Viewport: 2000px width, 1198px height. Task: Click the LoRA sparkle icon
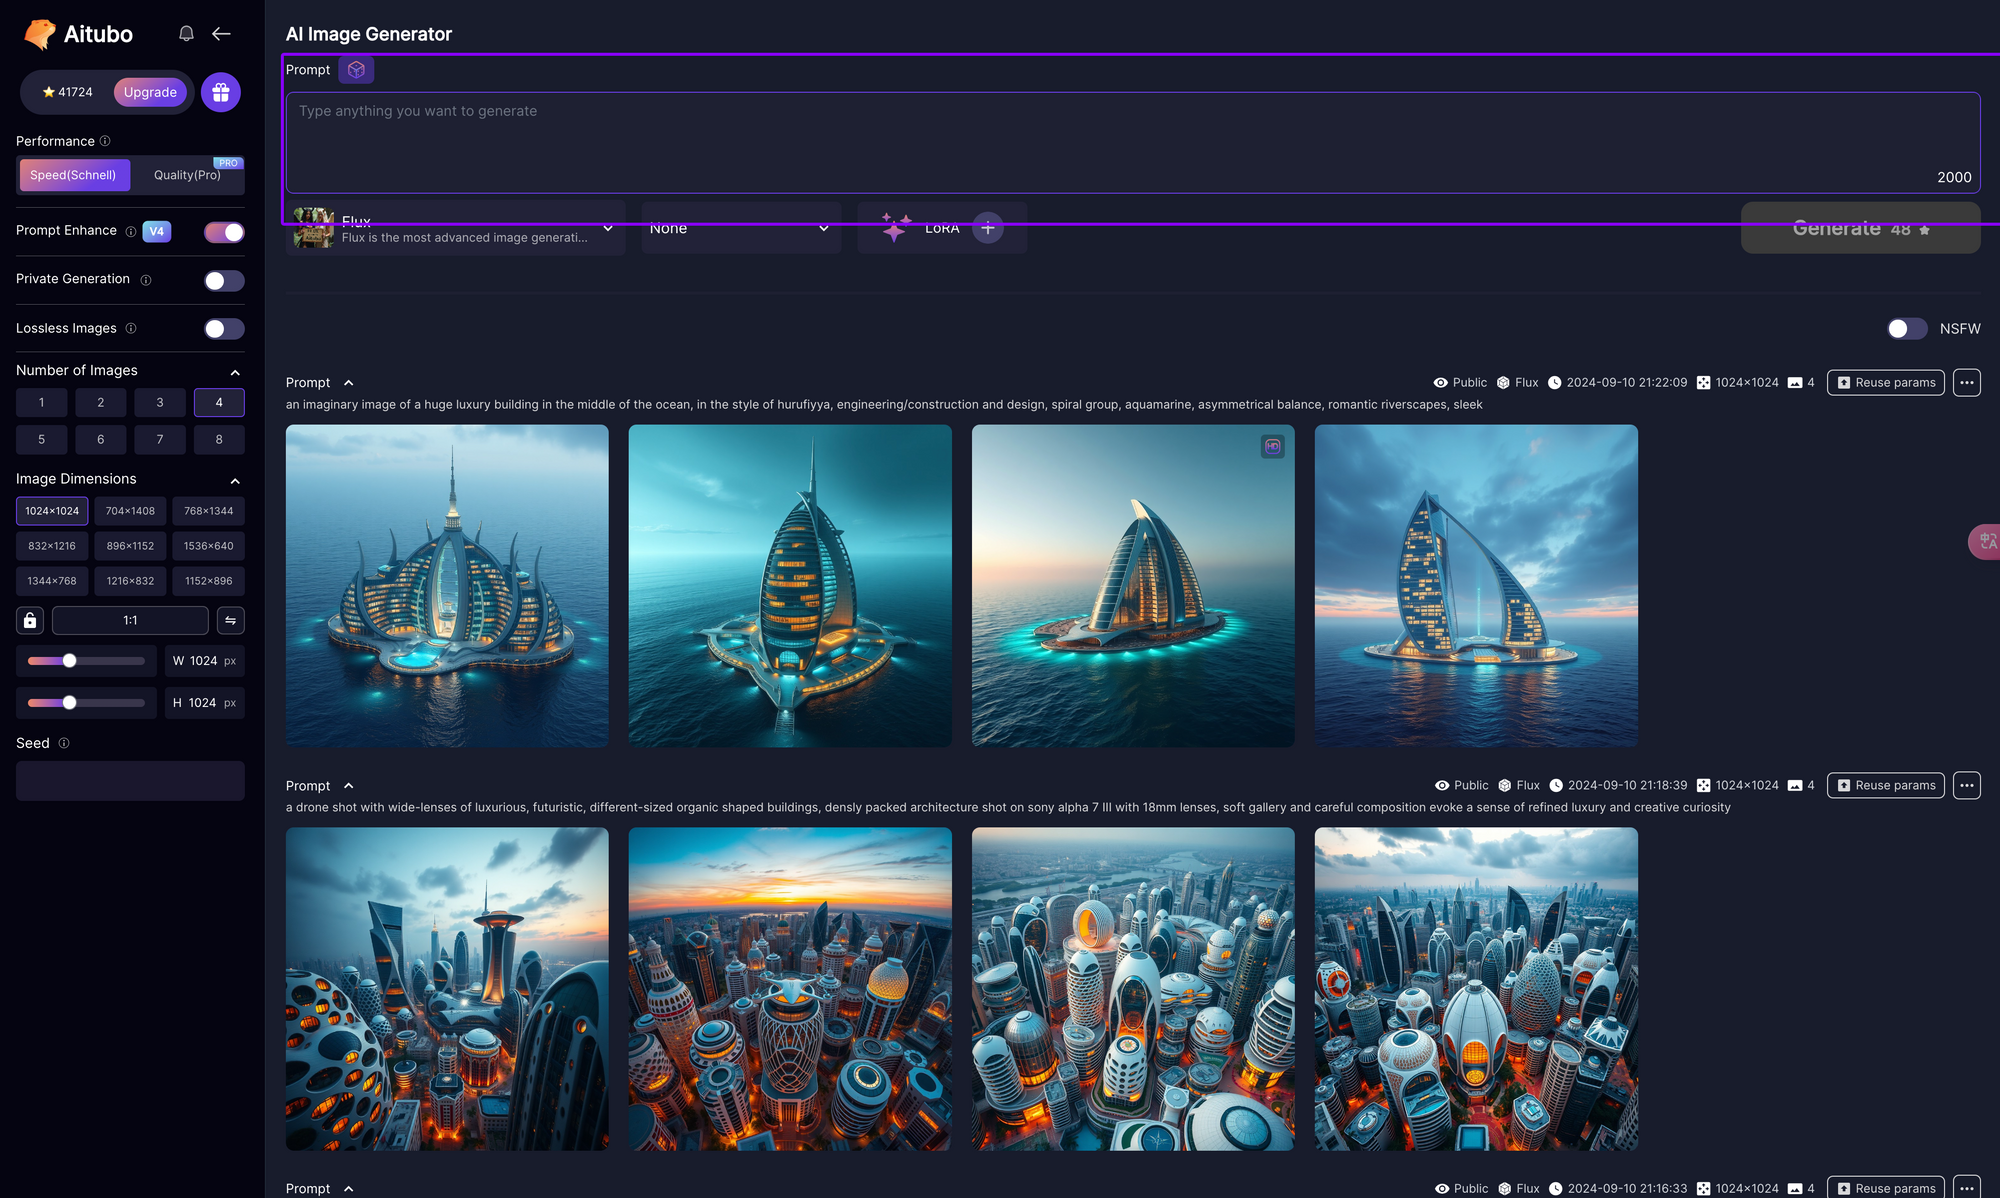[895, 227]
